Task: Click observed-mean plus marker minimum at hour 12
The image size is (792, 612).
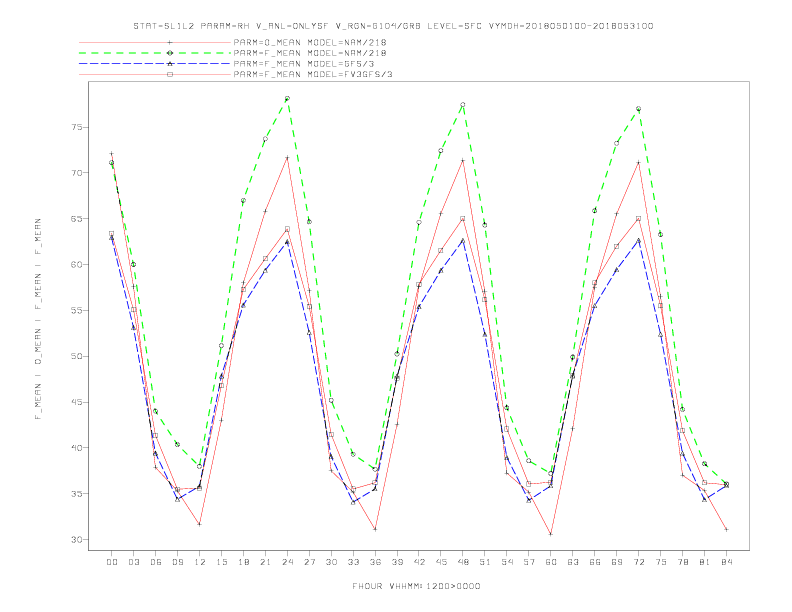Action: (x=200, y=524)
